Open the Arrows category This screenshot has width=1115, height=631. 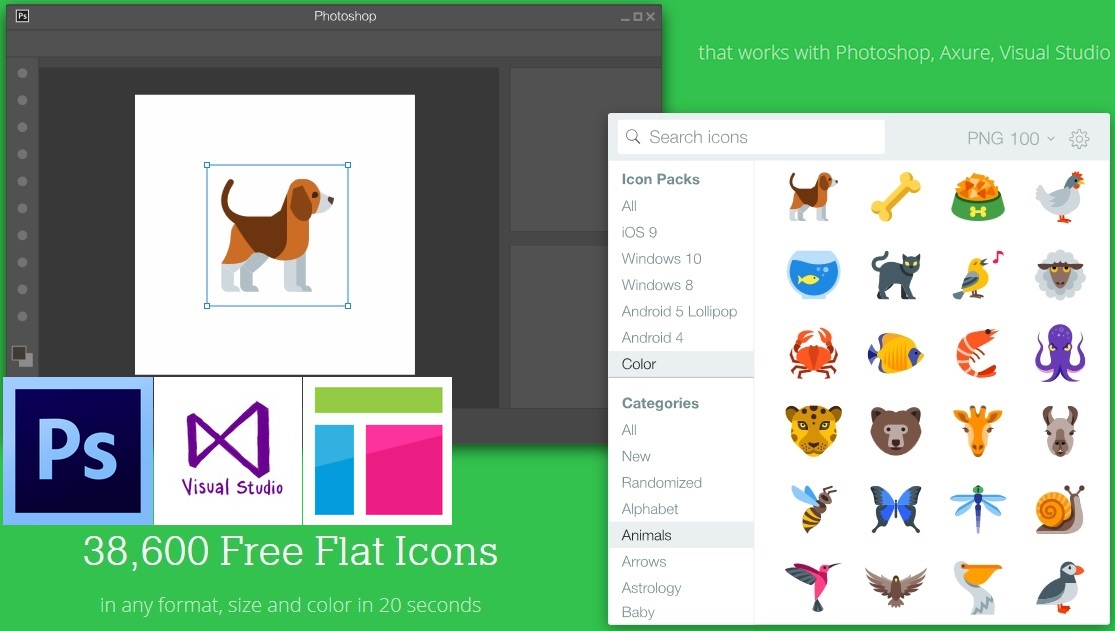click(643, 562)
